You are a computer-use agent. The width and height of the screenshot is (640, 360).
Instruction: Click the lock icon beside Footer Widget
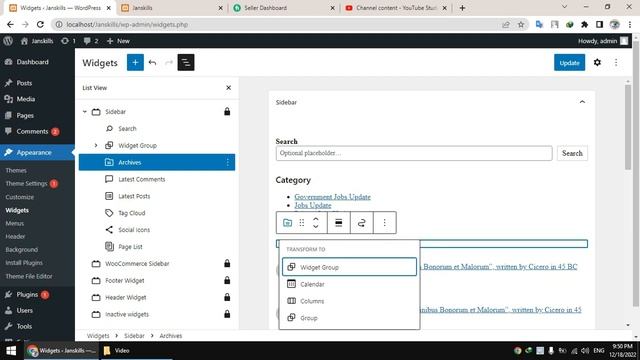click(227, 280)
